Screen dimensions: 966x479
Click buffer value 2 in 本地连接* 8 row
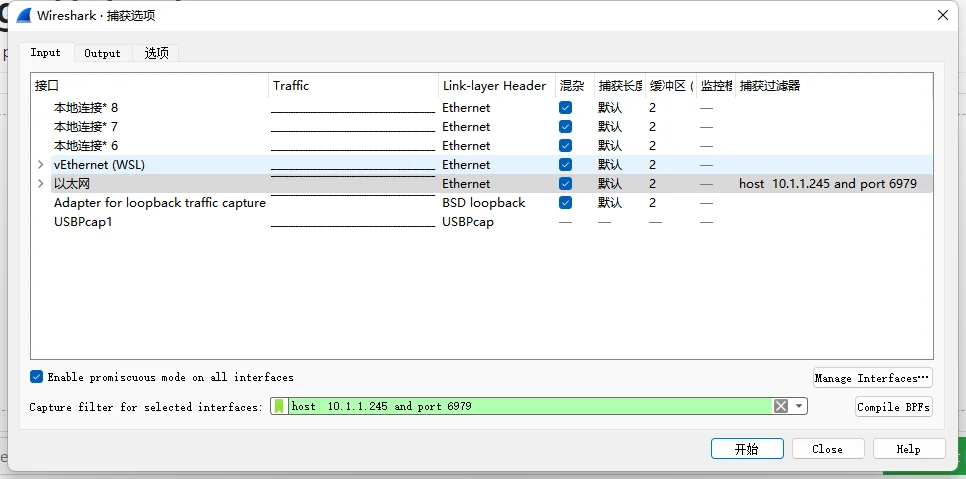tap(652, 108)
